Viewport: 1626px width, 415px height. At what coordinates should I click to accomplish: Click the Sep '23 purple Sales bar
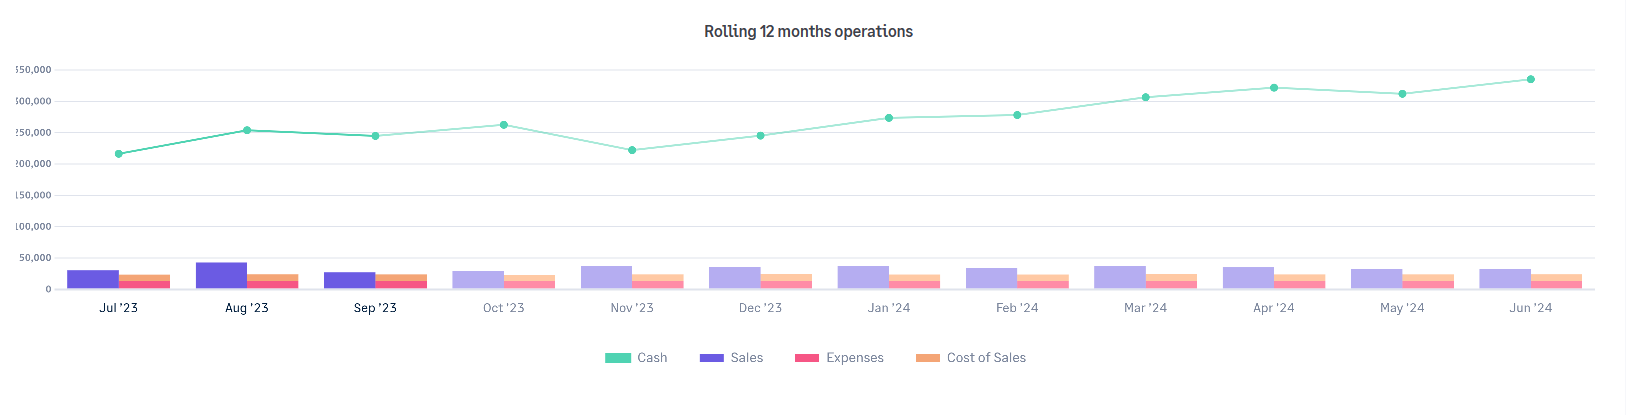click(350, 281)
